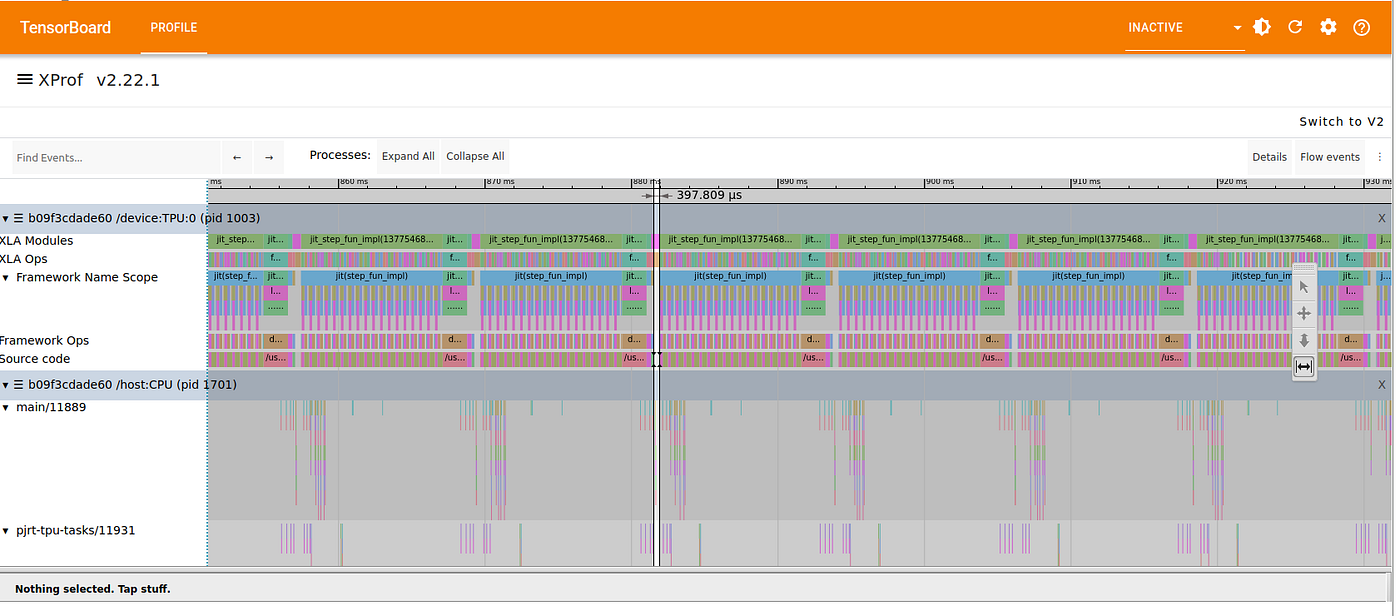
Task: Select the timing mouse mode tool
Action: pos(1303,367)
